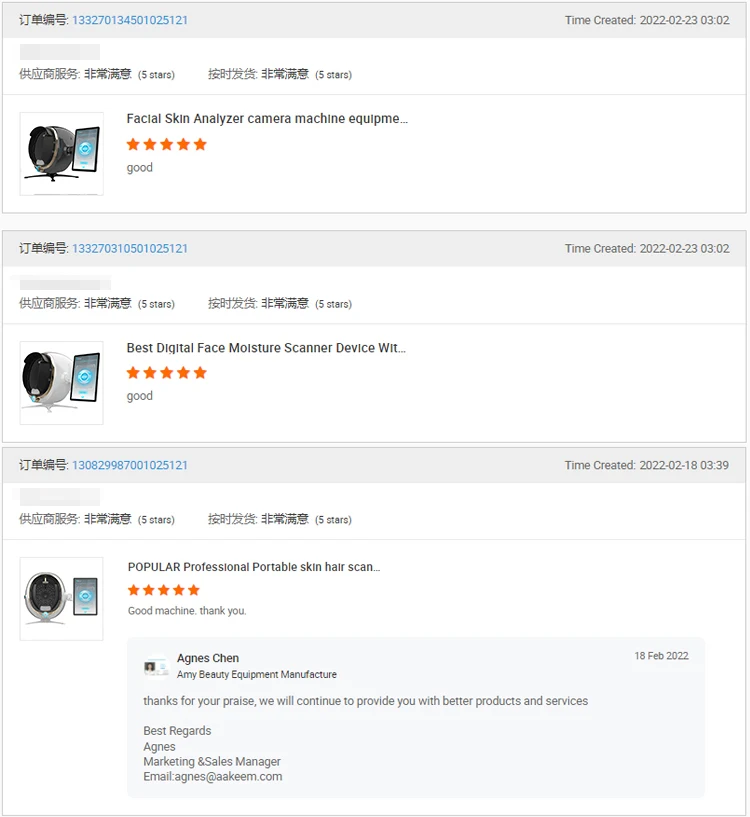This screenshot has height=817, width=750.
Task: Open the Best Digital Face Moisture Scanner title
Action: [266, 348]
